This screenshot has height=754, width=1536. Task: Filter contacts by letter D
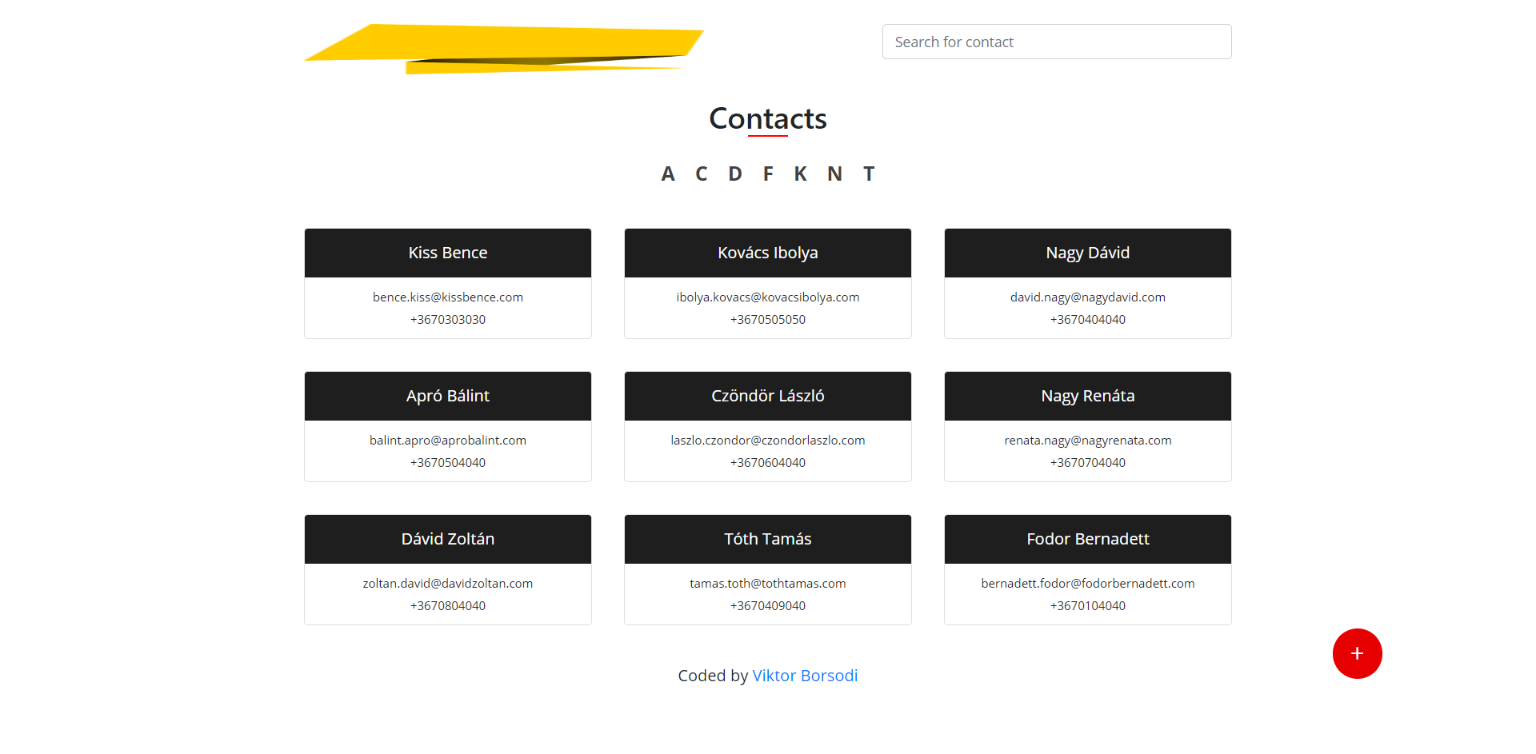[x=735, y=174]
